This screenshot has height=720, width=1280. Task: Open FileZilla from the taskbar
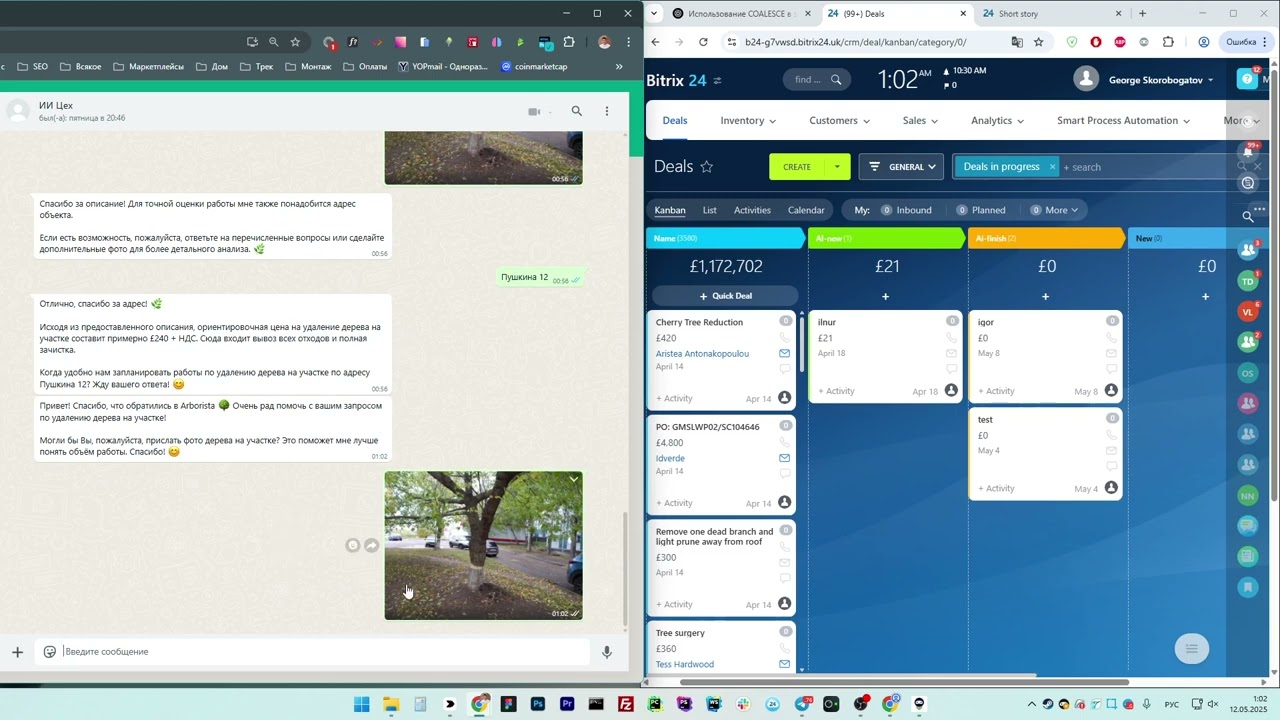[x=625, y=704]
